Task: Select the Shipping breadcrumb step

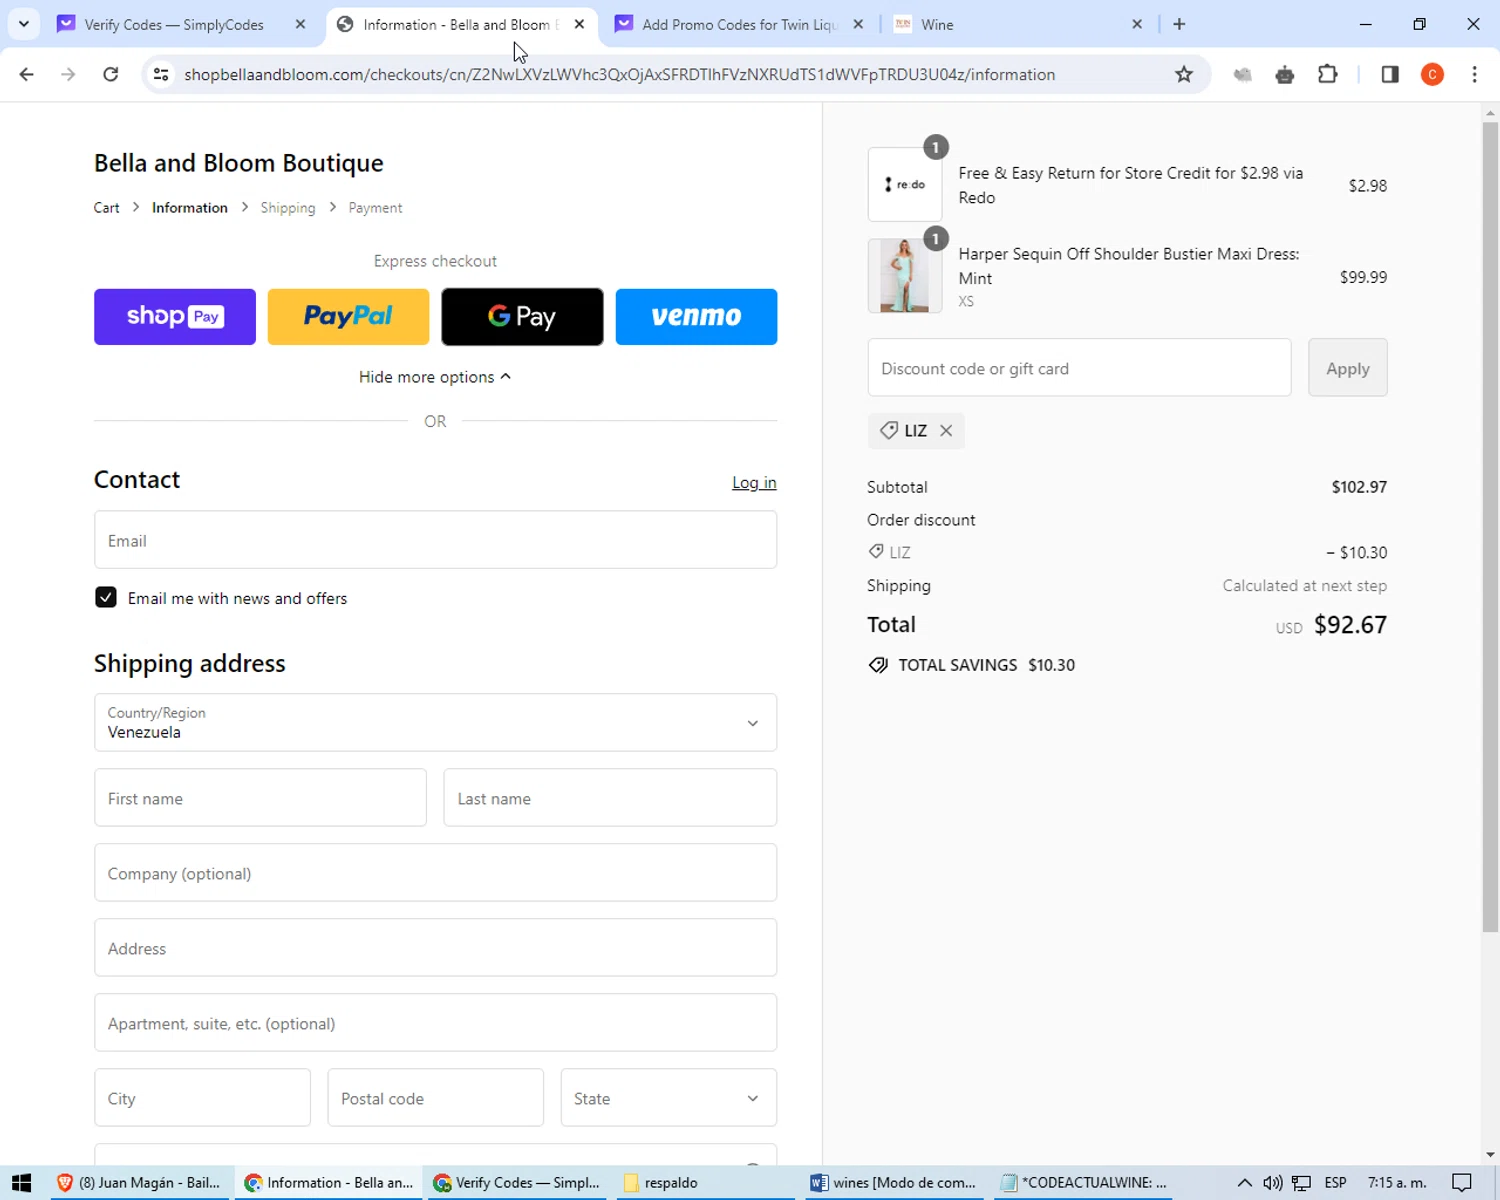Action: 288,208
